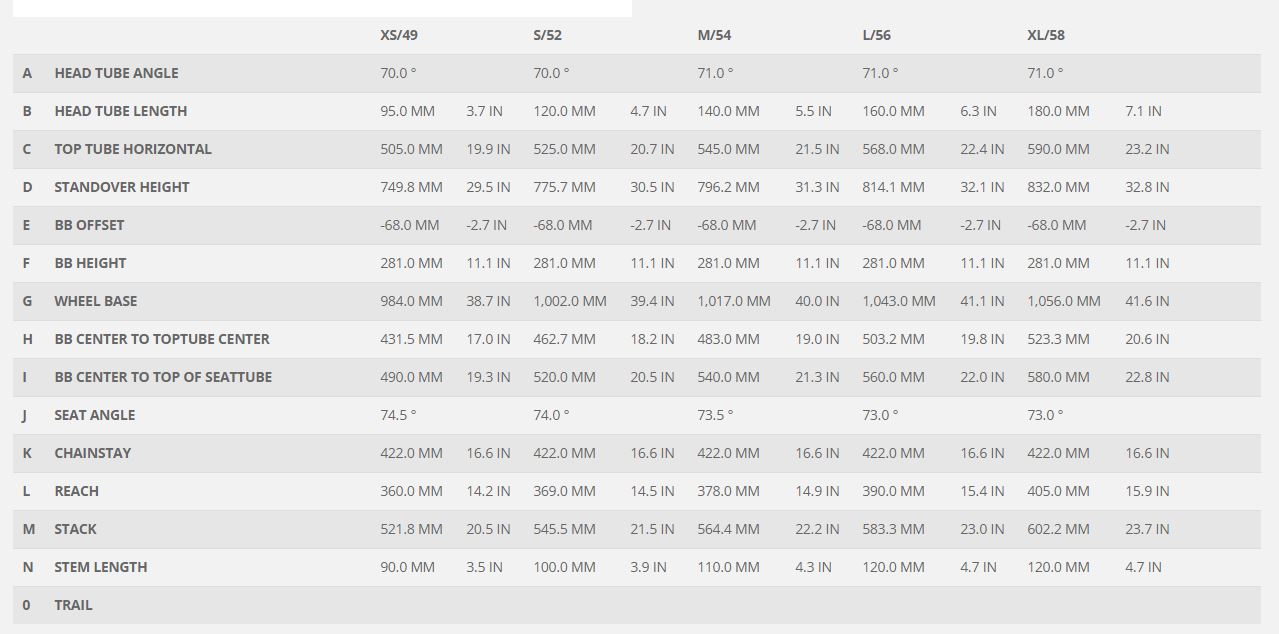The image size is (1279, 634).
Task: Click the TOP TUBE HORIZONTAL row label
Action: [x=133, y=149]
